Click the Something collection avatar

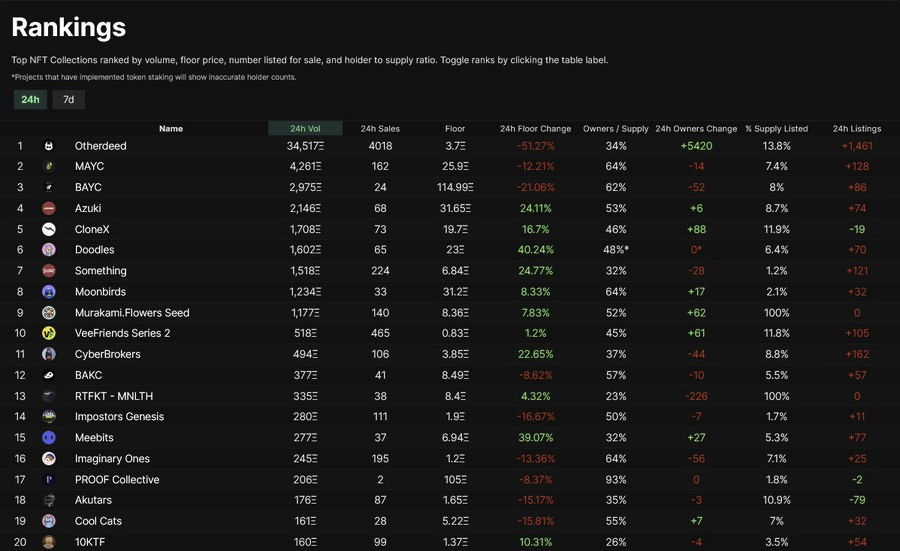coord(49,270)
